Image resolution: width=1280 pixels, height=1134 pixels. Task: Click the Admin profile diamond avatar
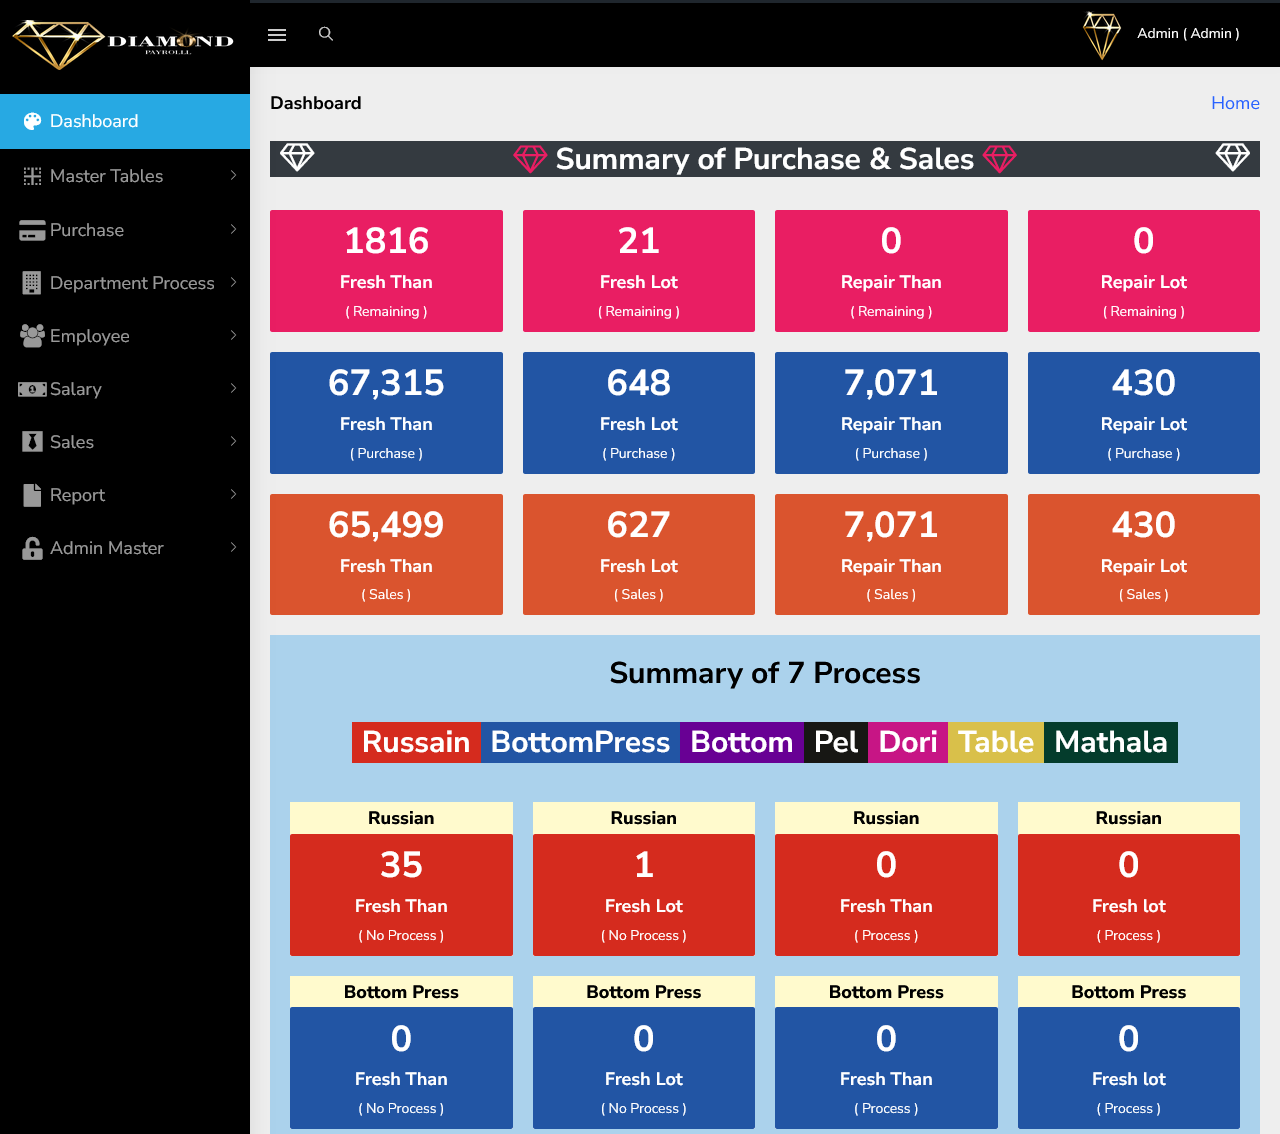pyautogui.click(x=1102, y=35)
